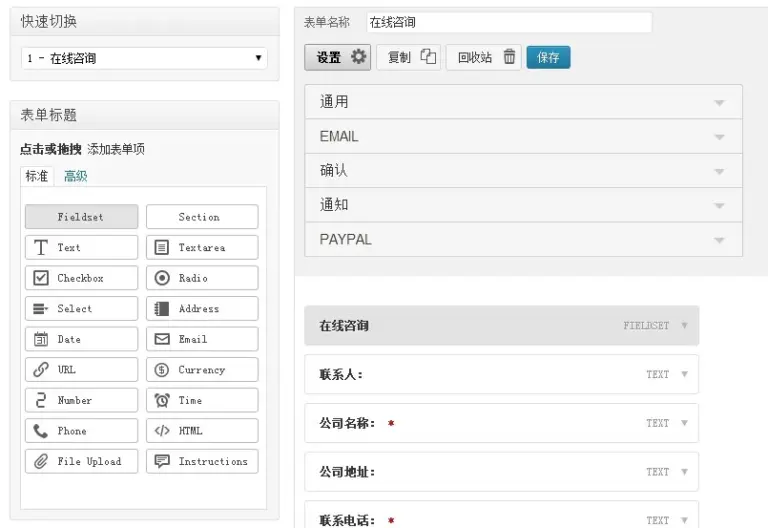This screenshot has height=528, width=768.
Task: Click the 表单名称 input field
Action: coord(509,22)
